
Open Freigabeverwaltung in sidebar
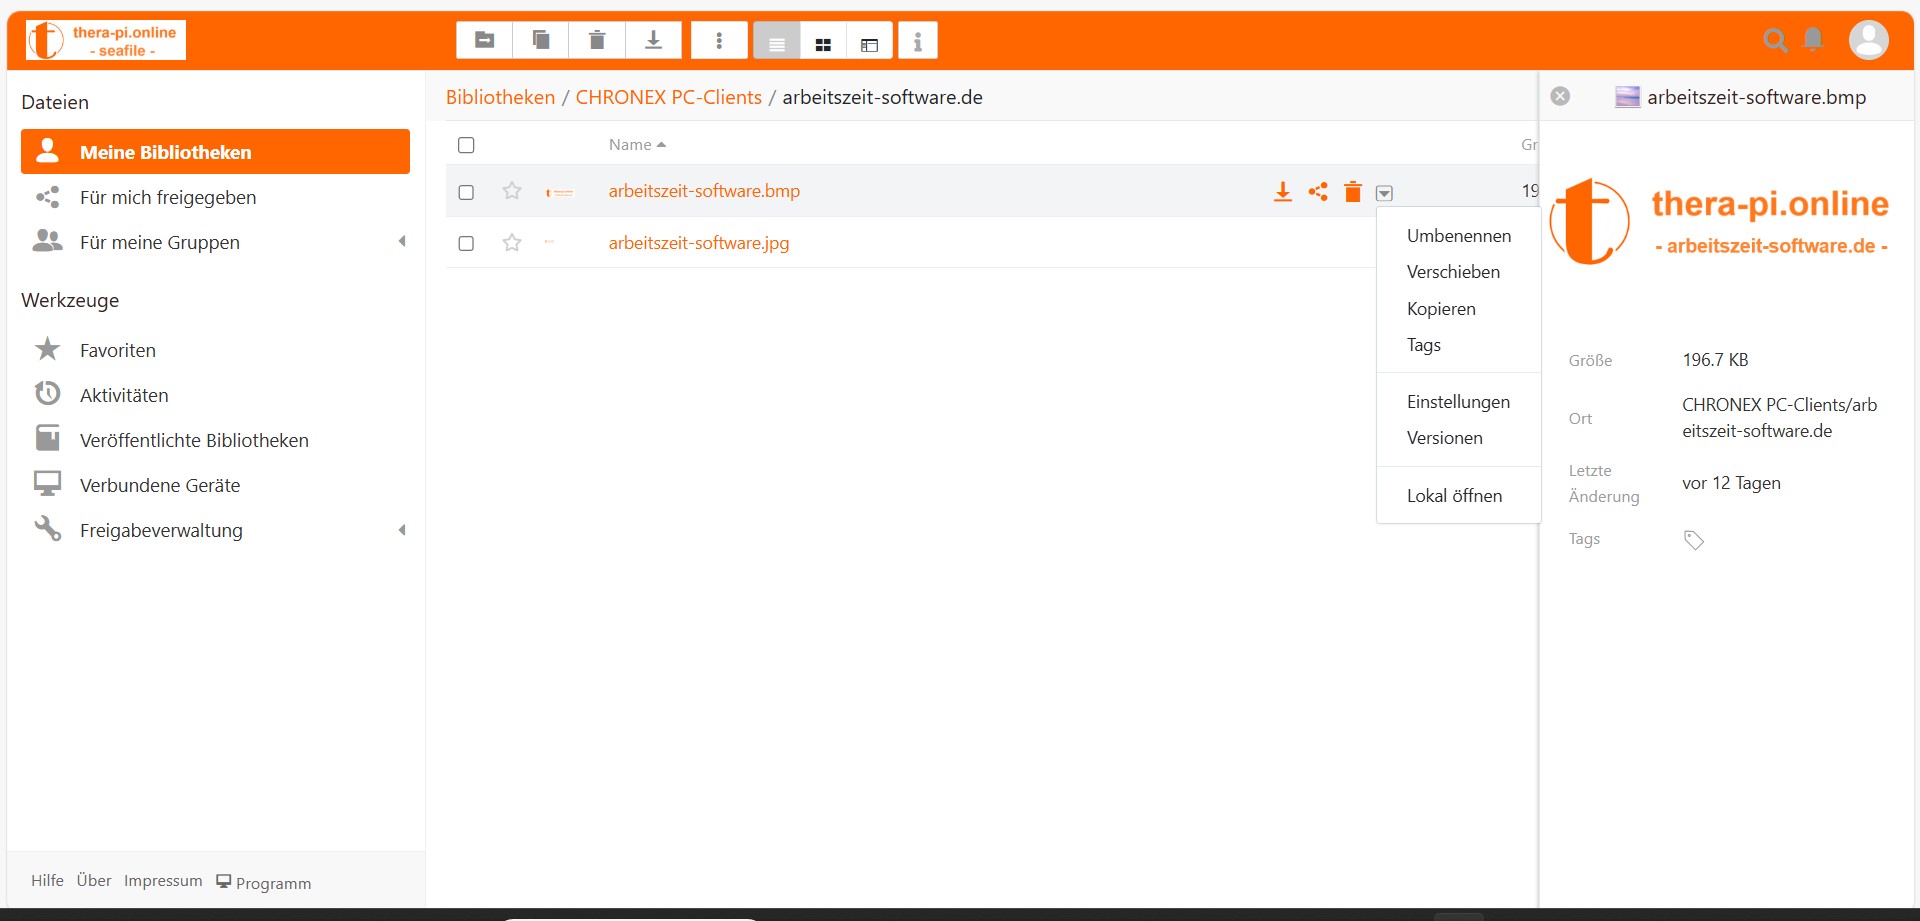point(215,530)
